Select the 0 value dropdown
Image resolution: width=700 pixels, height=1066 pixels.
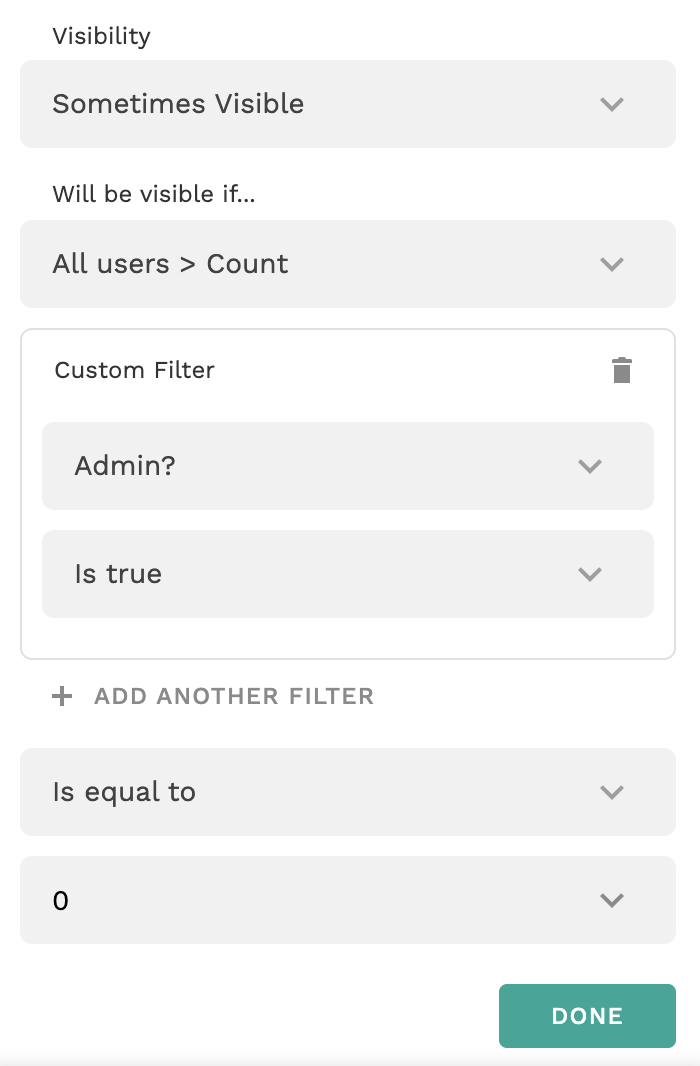coord(300,900)
